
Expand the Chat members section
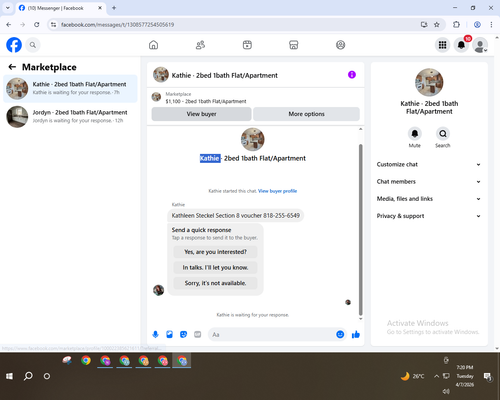point(429,182)
